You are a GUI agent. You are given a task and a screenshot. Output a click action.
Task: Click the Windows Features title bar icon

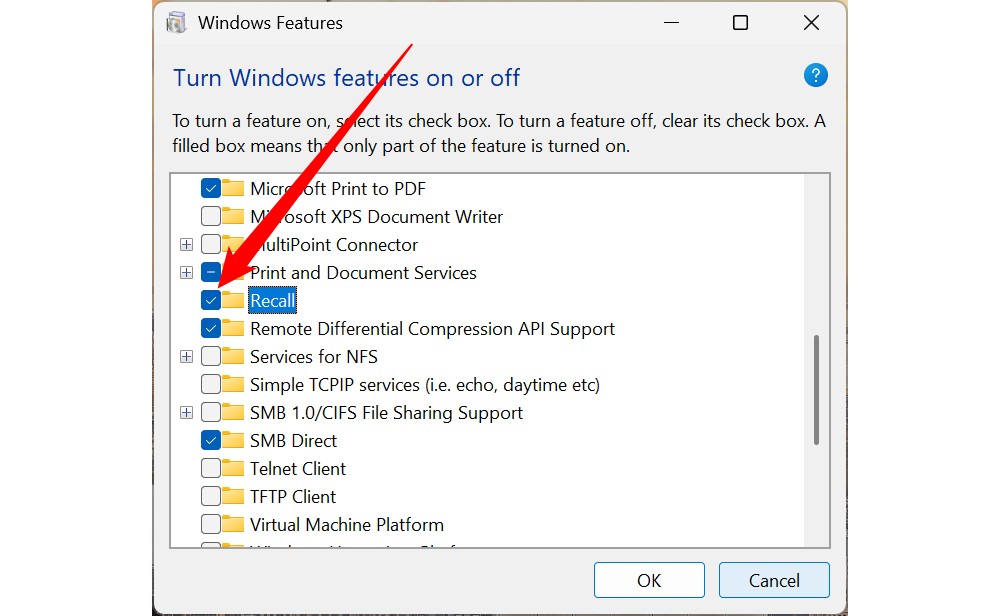coord(176,23)
